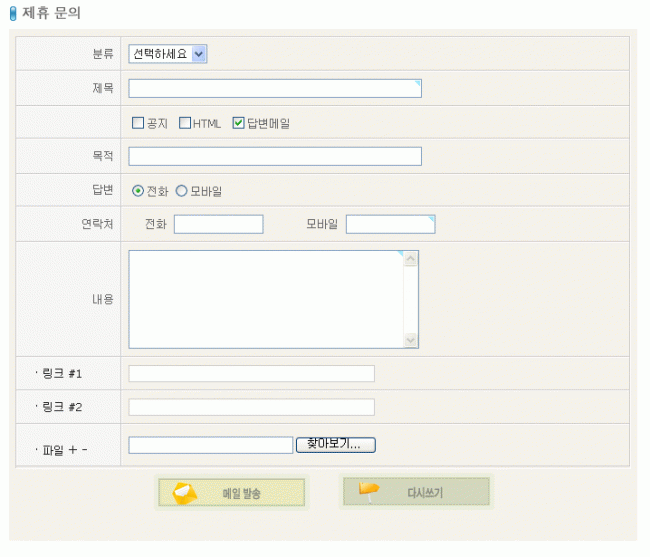The height and width of the screenshot is (557, 650).
Task: Click inside the 내용 text area
Action: coord(265,298)
